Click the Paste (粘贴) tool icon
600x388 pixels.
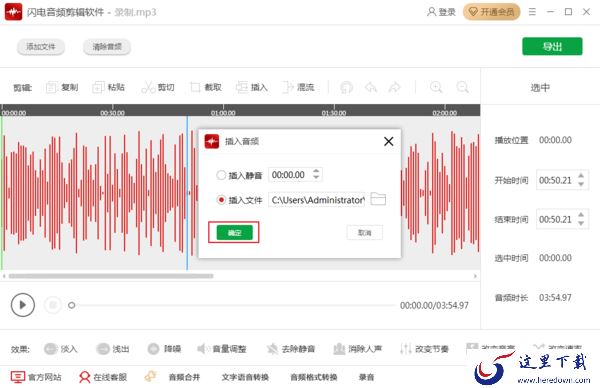pos(98,88)
